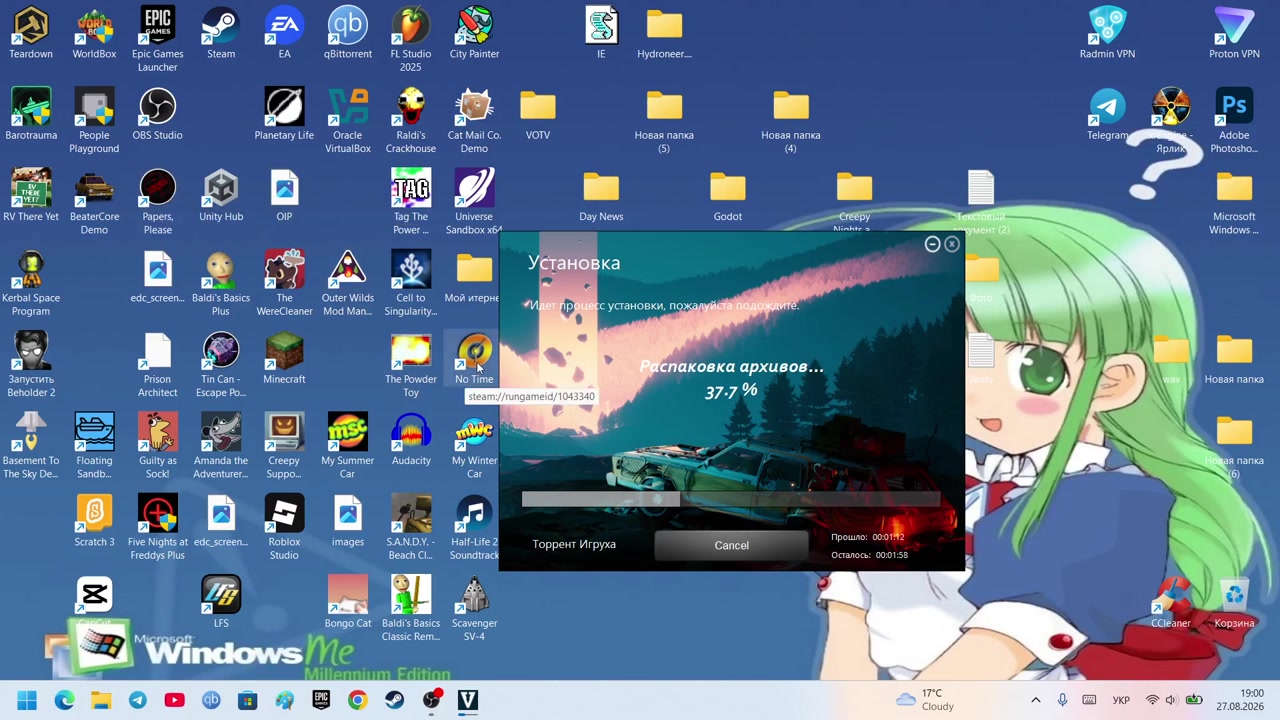Open OBS Studio from the desktop

[x=158, y=115]
